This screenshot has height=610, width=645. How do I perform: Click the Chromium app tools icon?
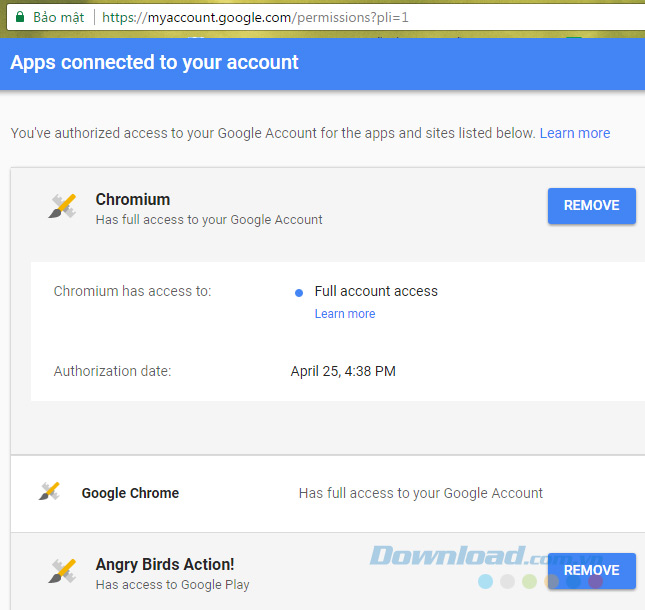click(x=62, y=207)
